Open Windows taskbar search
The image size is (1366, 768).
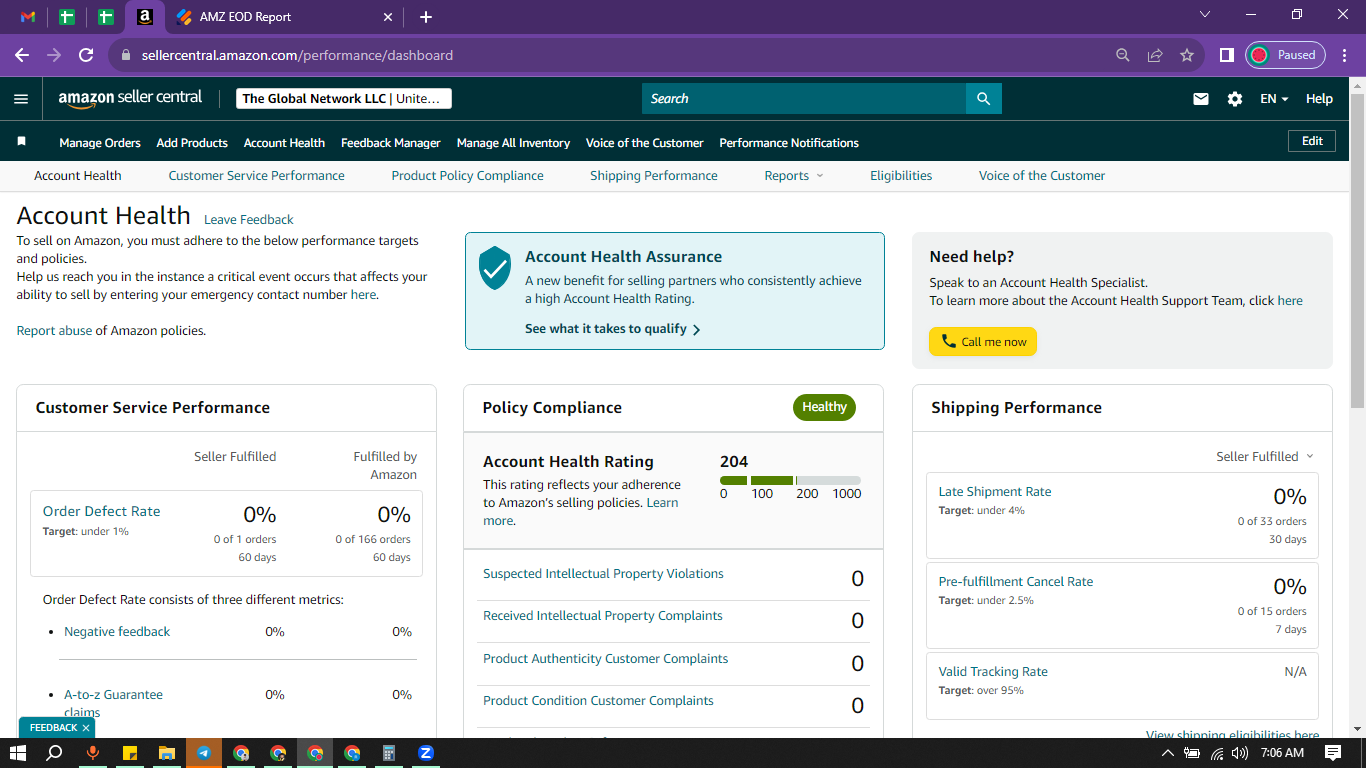(x=55, y=753)
